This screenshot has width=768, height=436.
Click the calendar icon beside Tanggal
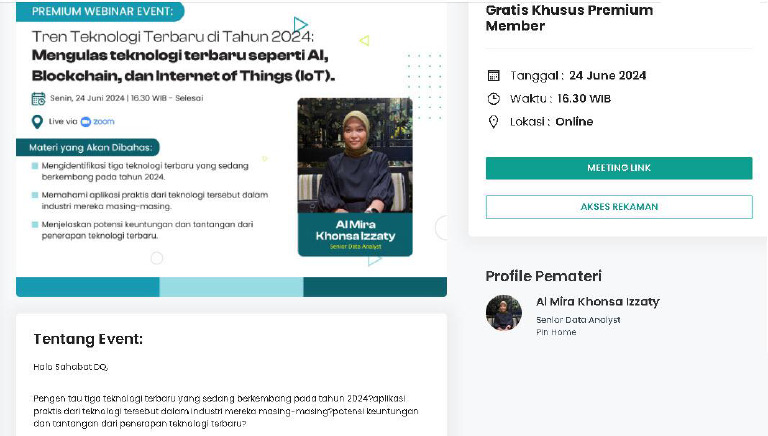[493, 76]
